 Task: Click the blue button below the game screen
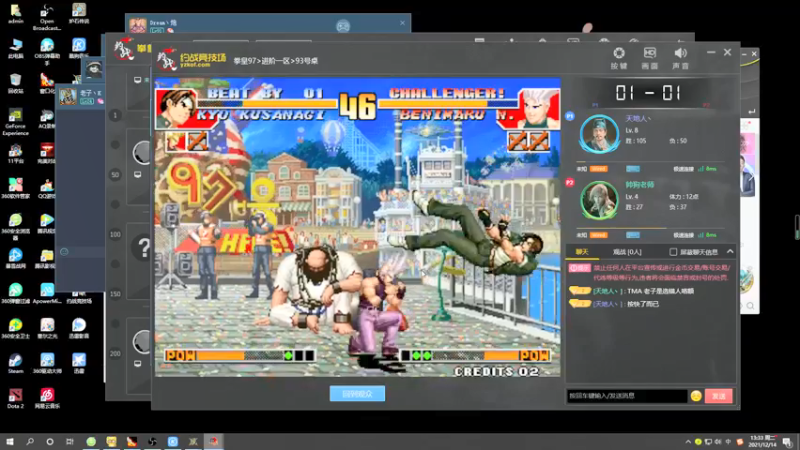coord(357,393)
